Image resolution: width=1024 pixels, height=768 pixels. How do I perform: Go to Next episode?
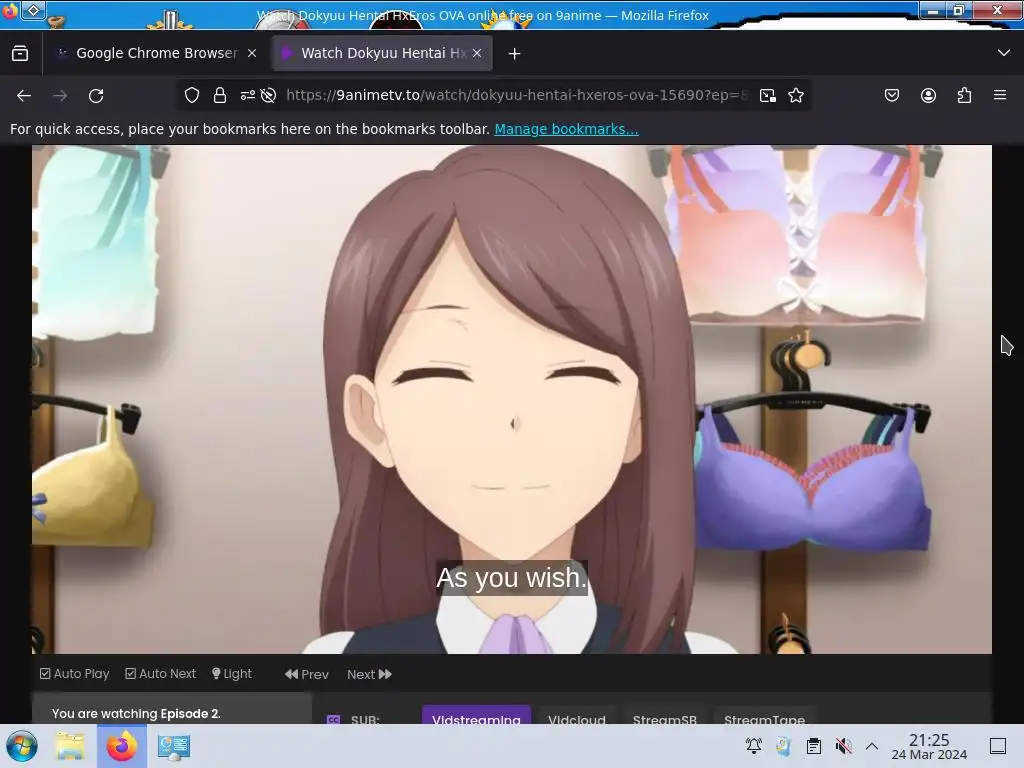coord(369,675)
